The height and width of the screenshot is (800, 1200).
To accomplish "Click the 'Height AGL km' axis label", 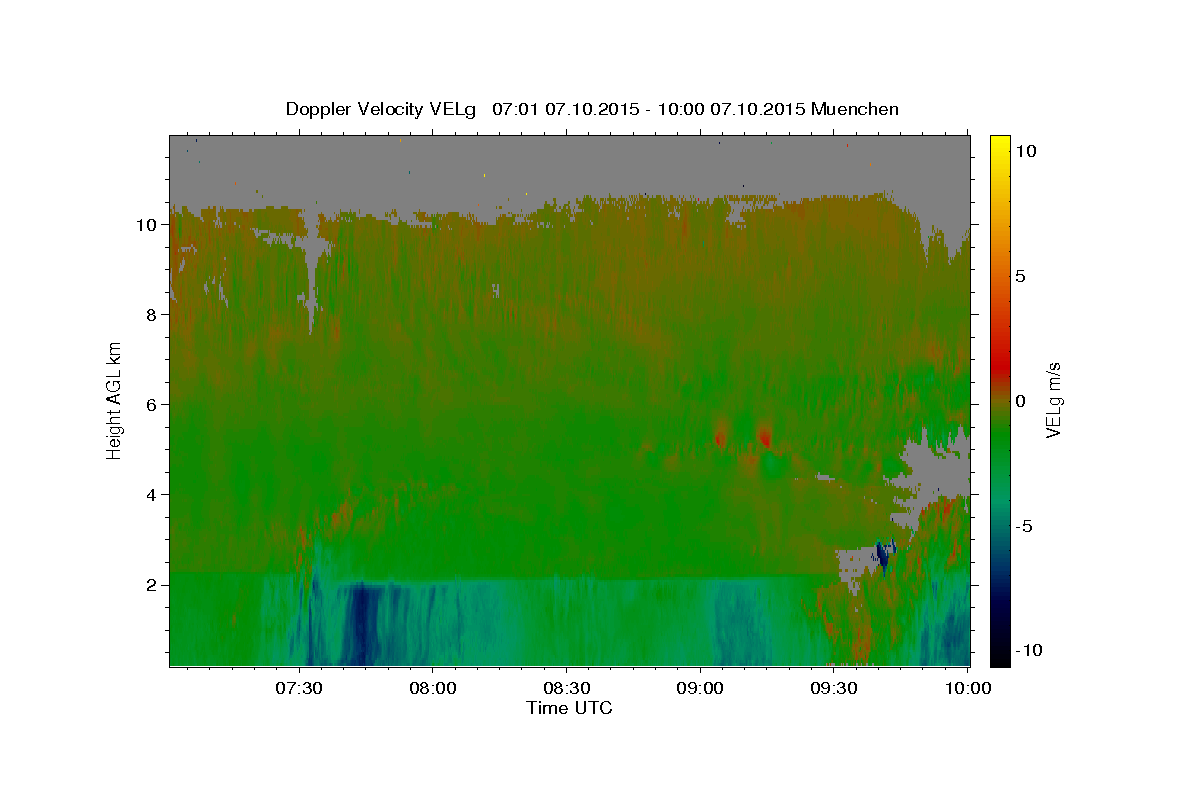I will point(115,399).
